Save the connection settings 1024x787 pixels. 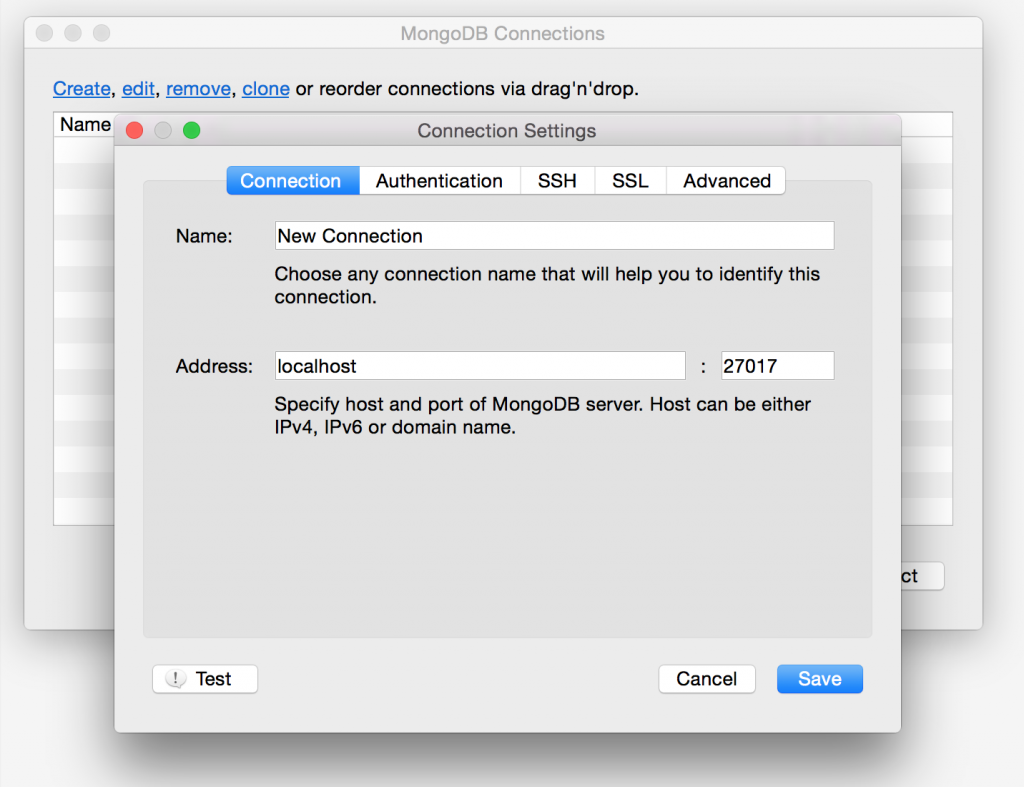[820, 679]
